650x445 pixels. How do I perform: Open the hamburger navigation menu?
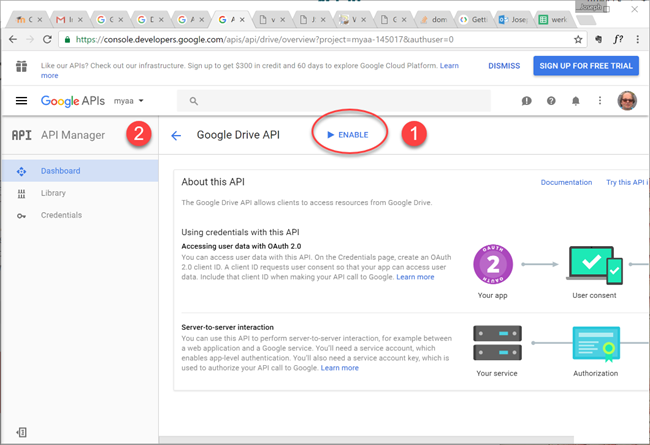pos(21,101)
